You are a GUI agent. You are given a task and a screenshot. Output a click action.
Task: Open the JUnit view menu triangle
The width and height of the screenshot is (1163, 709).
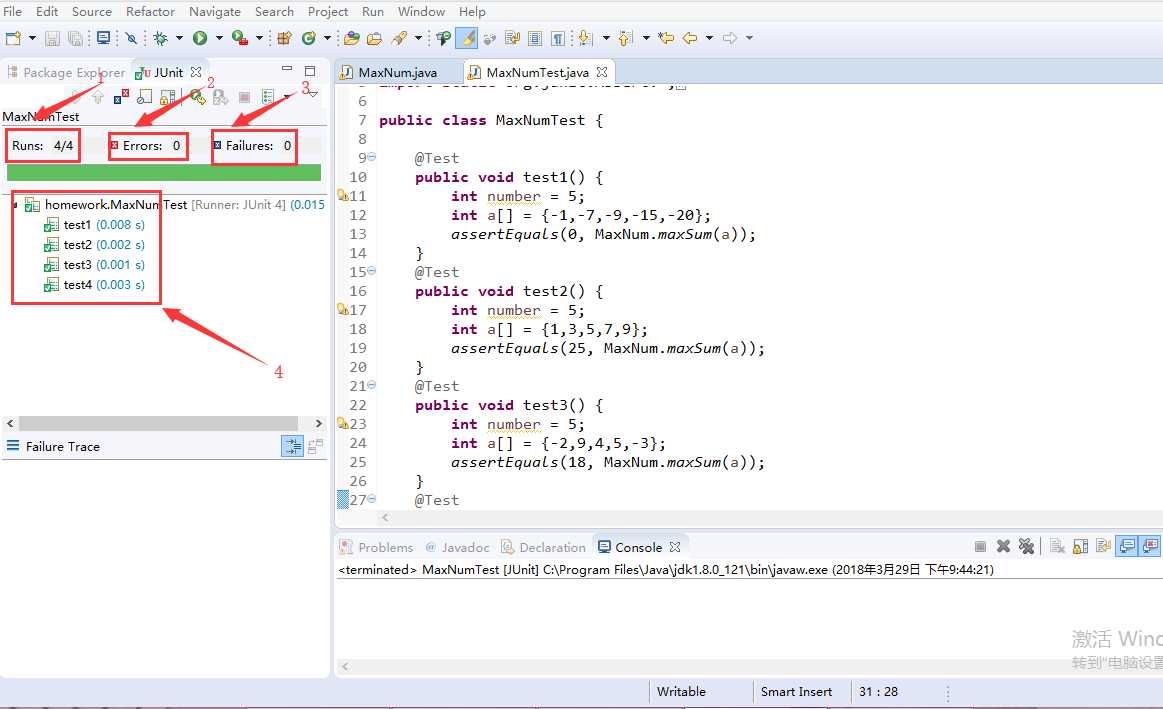(x=313, y=95)
